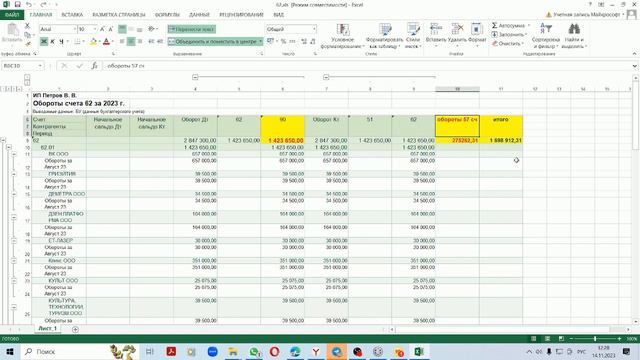Decrease decimal places
The width and height of the screenshot is (640, 360).
pyautogui.click(x=313, y=41)
